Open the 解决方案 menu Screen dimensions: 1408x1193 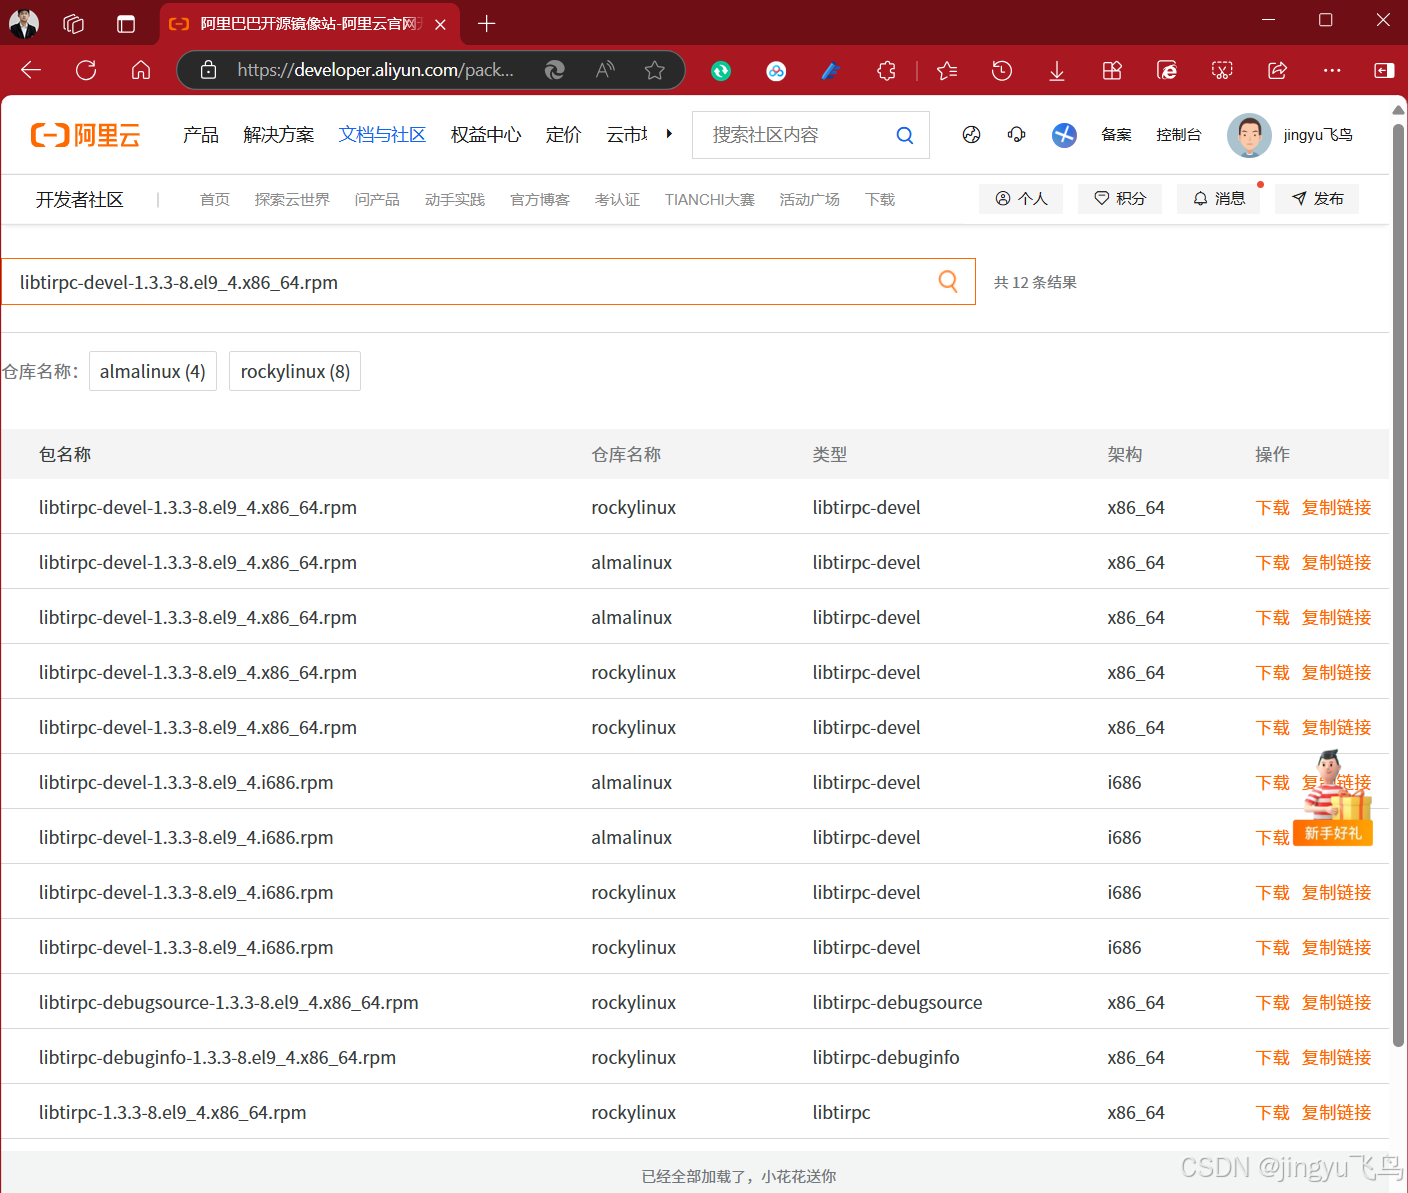(x=279, y=135)
